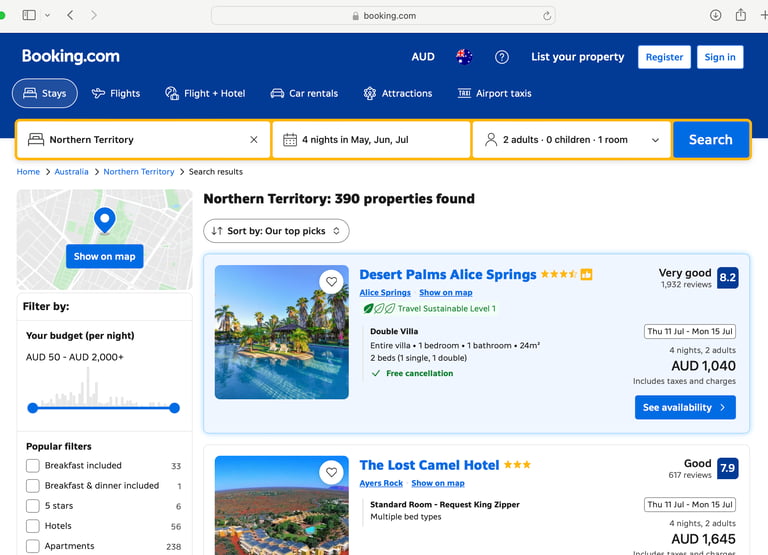
Task: Expand the guests and rooms selector
Action: coord(571,140)
